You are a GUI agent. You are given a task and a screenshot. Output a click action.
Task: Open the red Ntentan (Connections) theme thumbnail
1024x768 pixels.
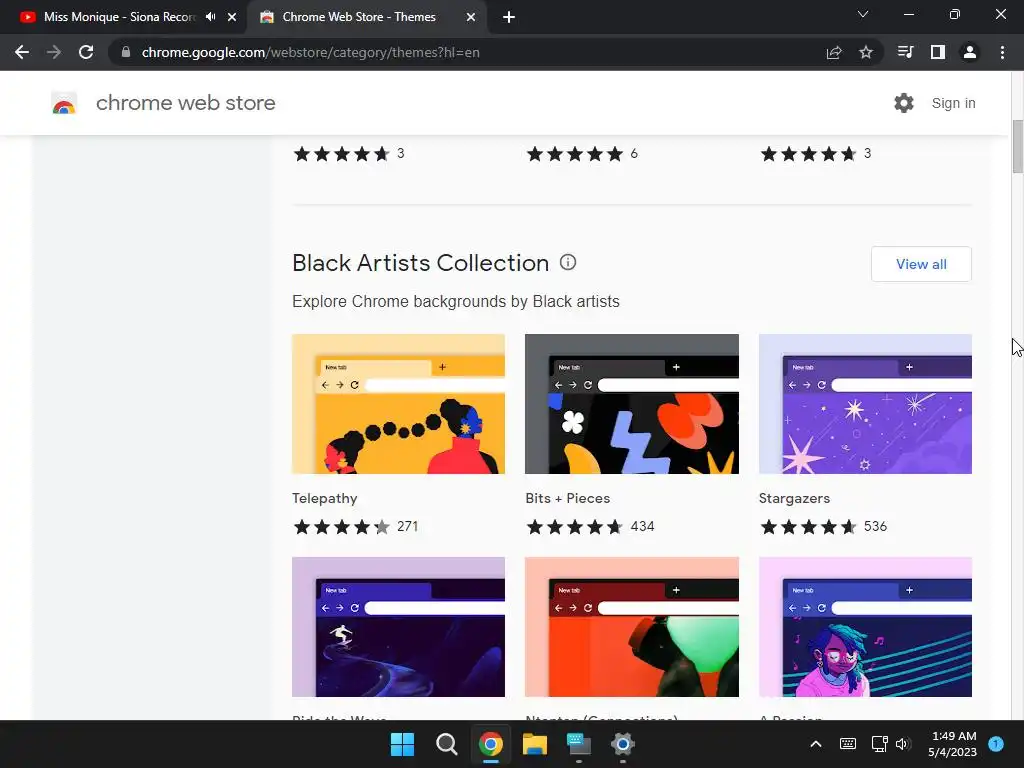point(632,627)
